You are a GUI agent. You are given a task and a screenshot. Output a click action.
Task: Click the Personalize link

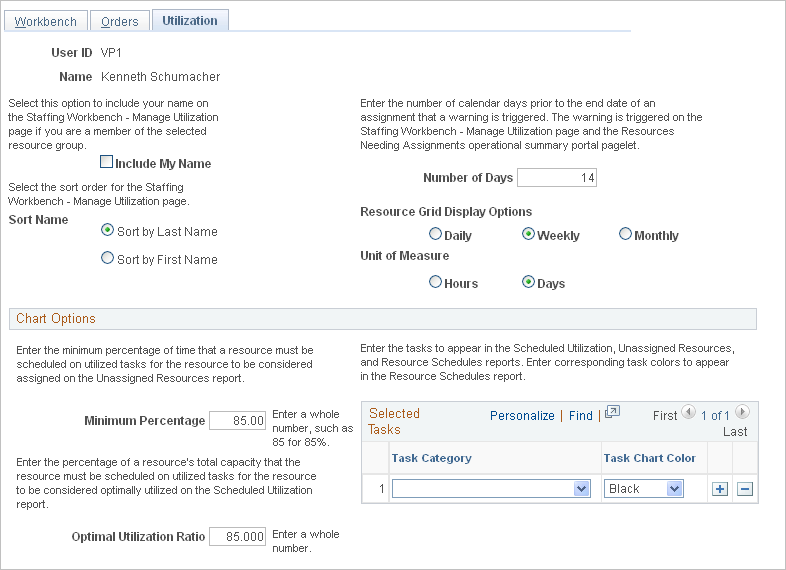(x=522, y=416)
